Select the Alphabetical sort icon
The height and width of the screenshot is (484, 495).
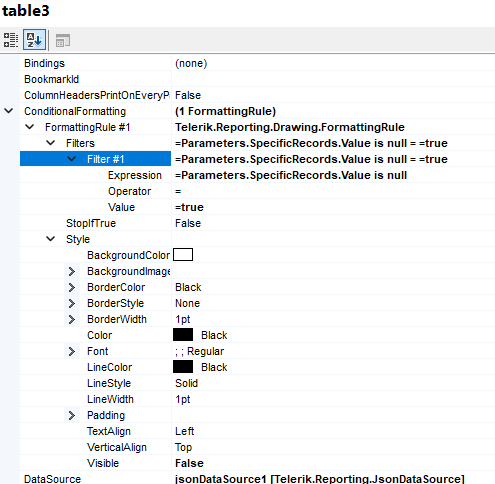[34, 40]
